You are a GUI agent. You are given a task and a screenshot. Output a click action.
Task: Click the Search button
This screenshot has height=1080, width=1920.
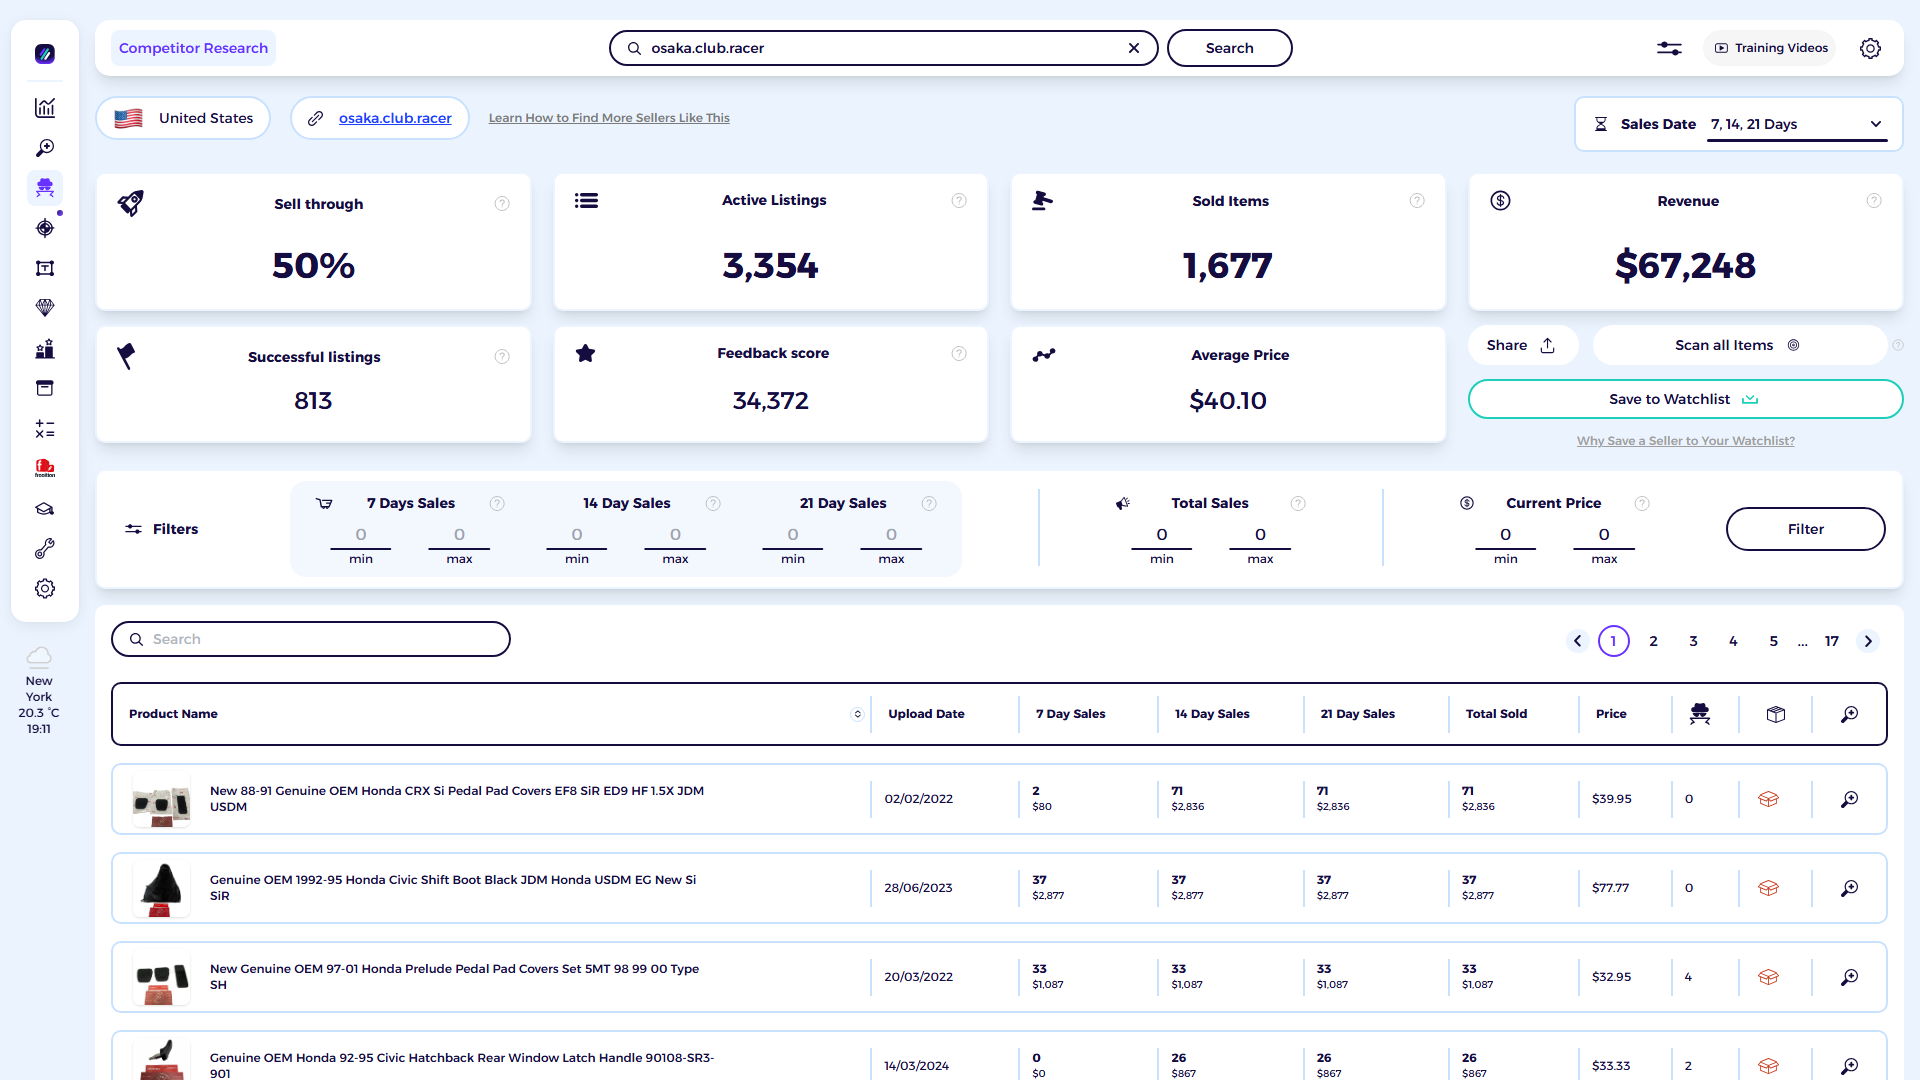pyautogui.click(x=1229, y=48)
